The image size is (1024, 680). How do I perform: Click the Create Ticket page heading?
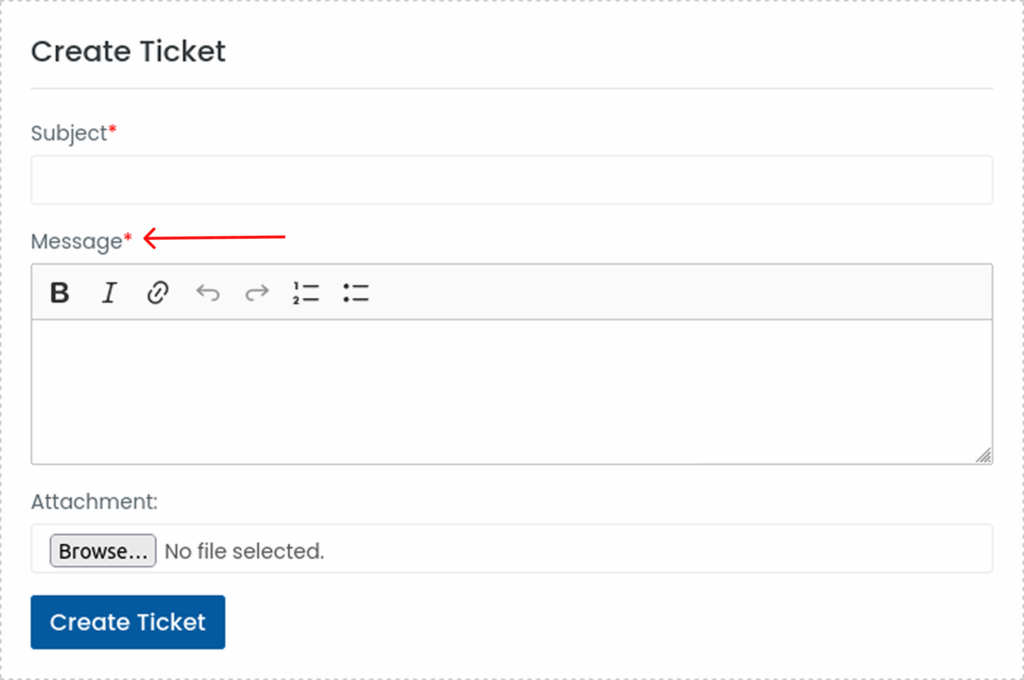click(128, 51)
